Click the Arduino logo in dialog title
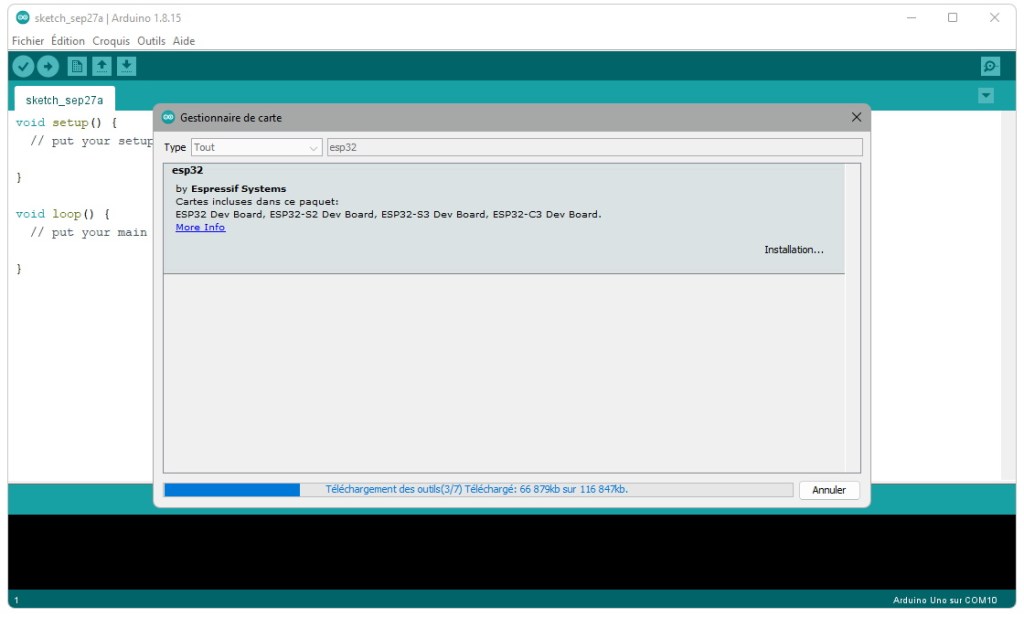The width and height of the screenshot is (1024, 617). pos(168,117)
